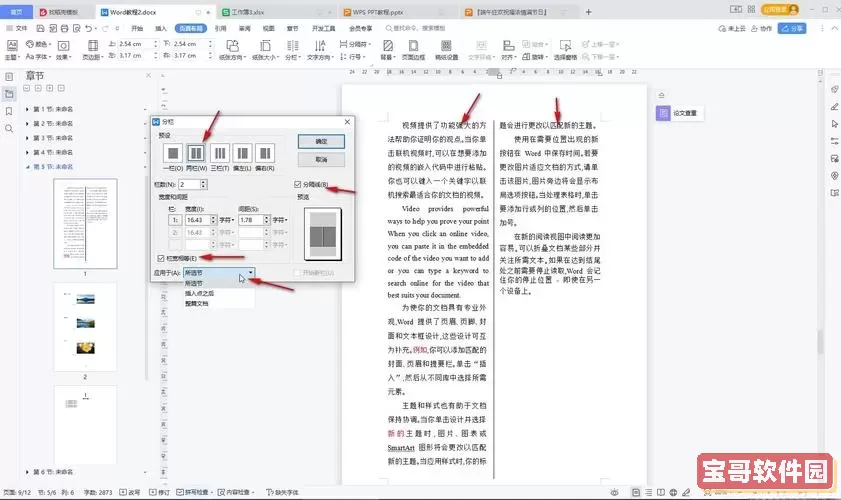Select page 2 thumbnail with pictures
This screenshot has height=500, width=841.
coord(85,327)
